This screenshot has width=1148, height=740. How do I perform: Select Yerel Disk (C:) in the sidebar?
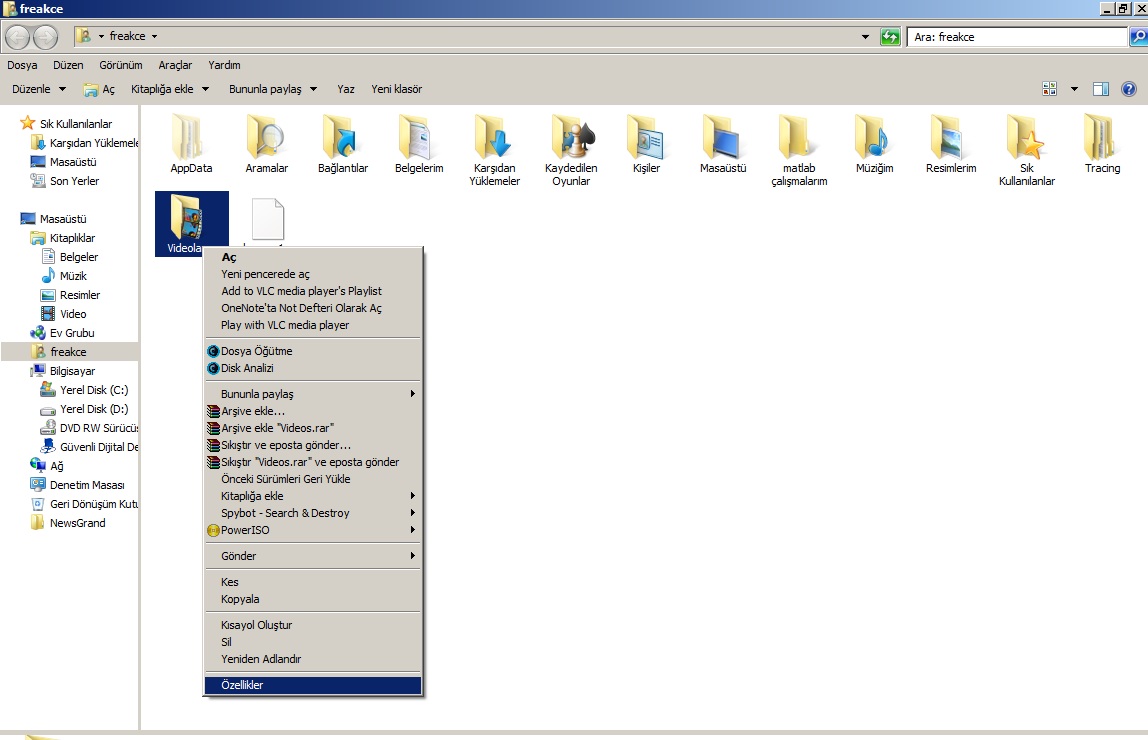coord(93,390)
